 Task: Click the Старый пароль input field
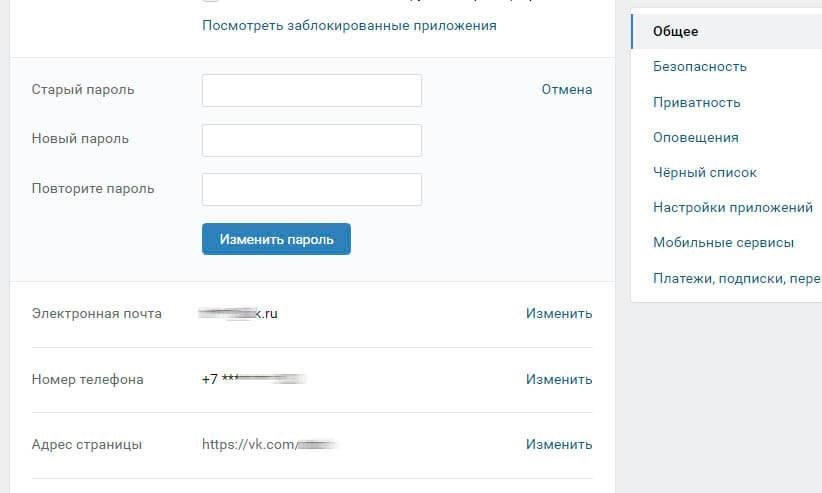tap(312, 90)
